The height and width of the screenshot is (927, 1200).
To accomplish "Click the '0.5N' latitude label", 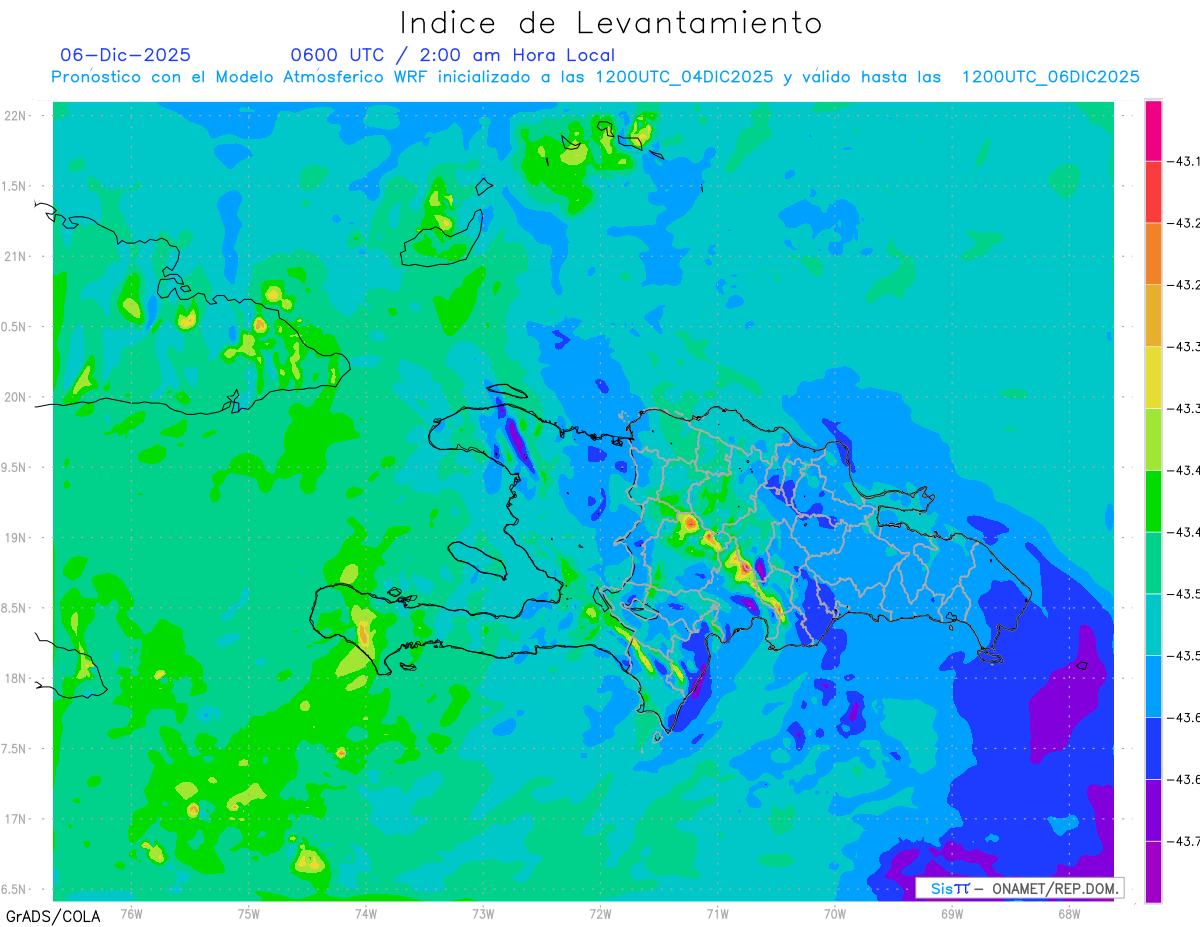I will click(x=14, y=327).
